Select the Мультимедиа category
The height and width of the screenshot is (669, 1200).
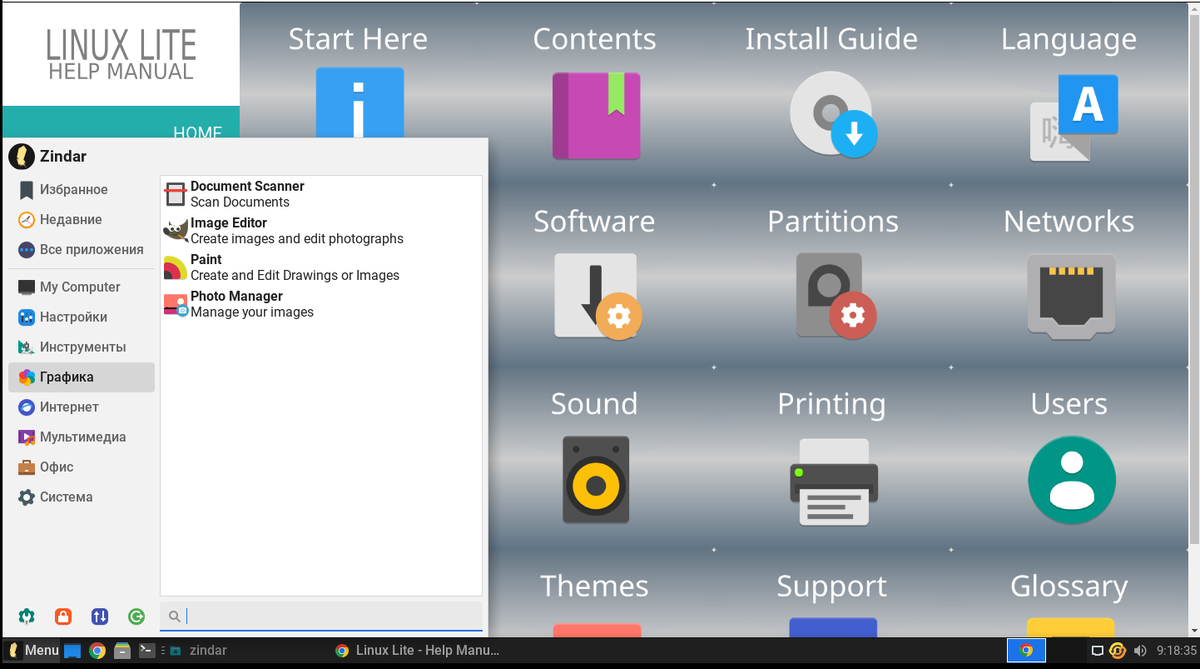[x=81, y=437]
